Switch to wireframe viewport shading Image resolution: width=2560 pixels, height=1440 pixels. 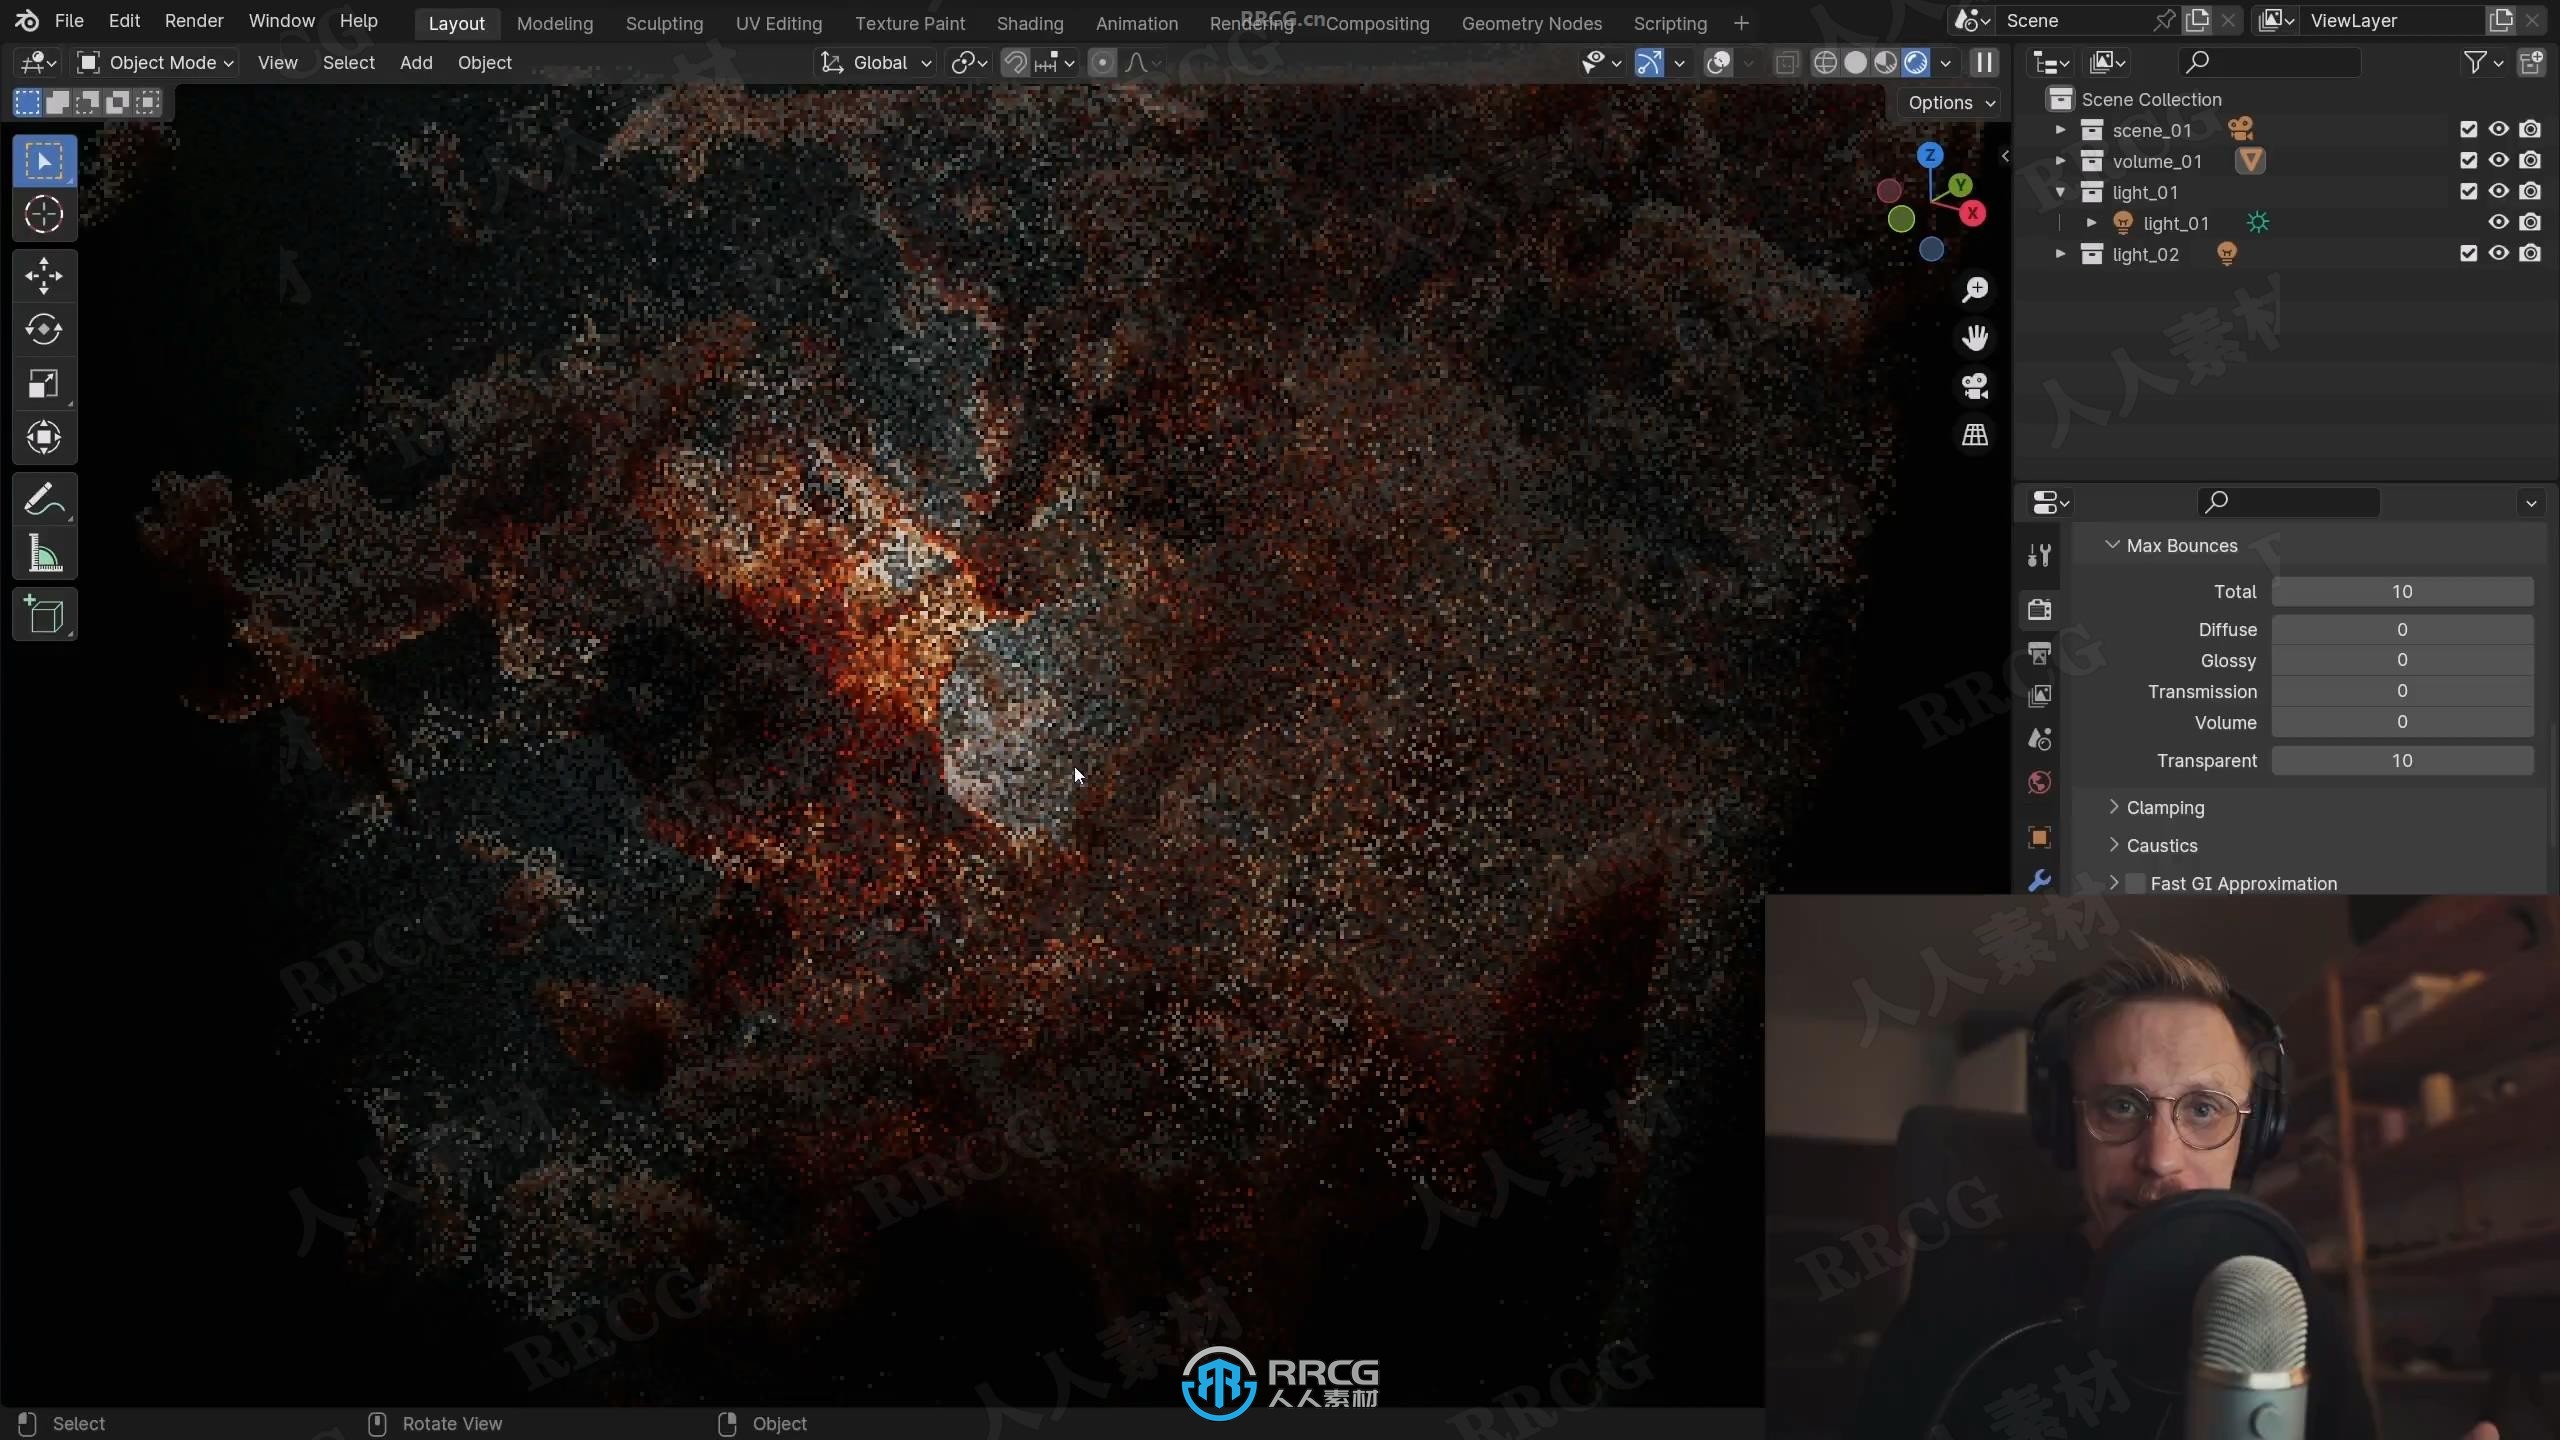pyautogui.click(x=1825, y=63)
